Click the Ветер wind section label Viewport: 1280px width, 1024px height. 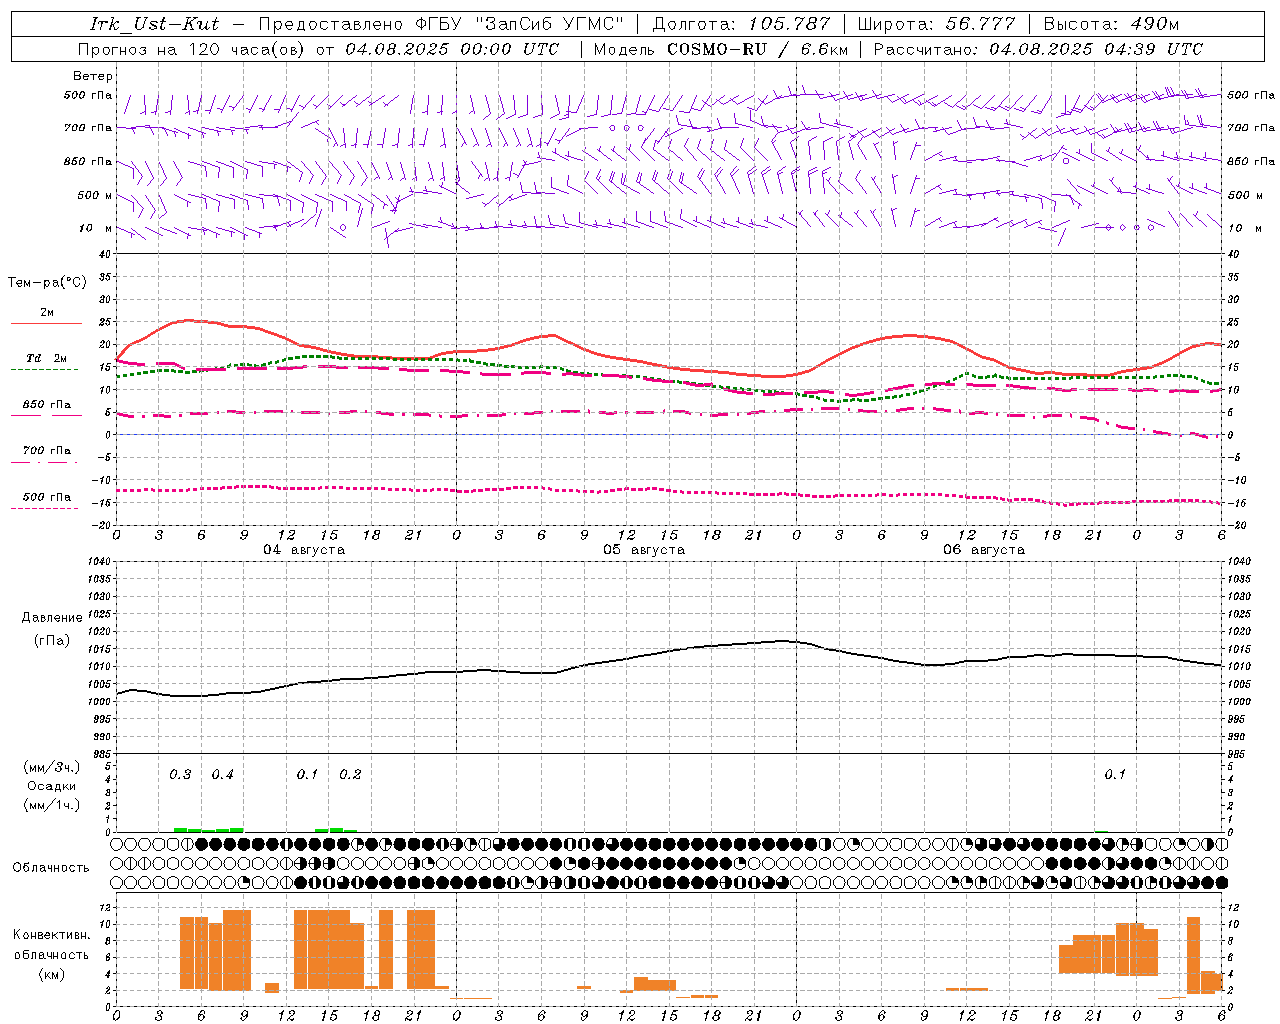tap(93, 76)
